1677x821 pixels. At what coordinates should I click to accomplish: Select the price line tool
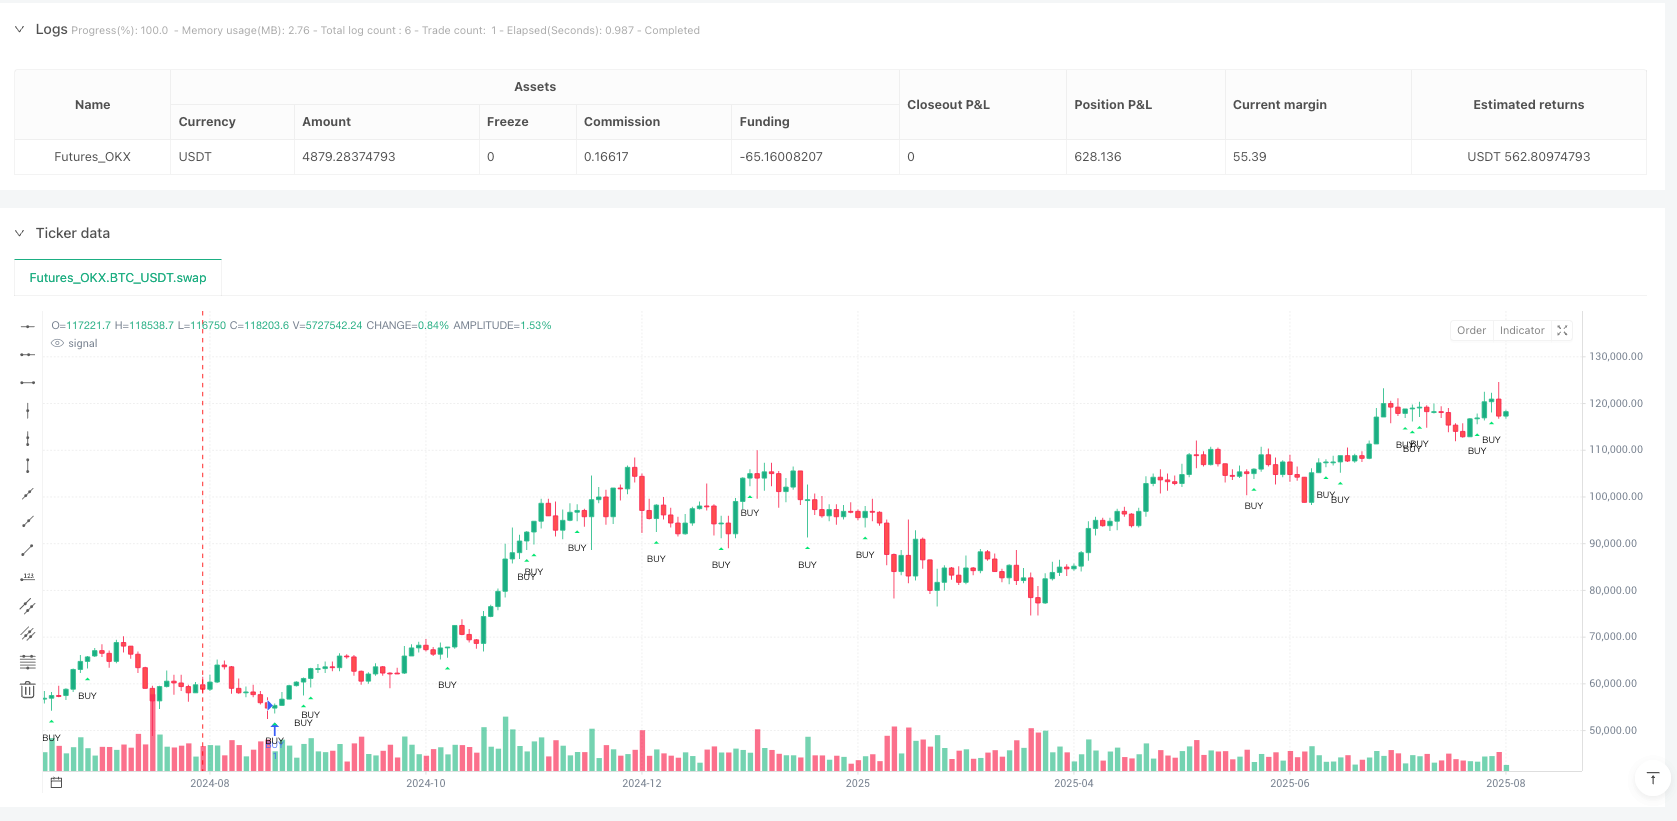pos(28,577)
